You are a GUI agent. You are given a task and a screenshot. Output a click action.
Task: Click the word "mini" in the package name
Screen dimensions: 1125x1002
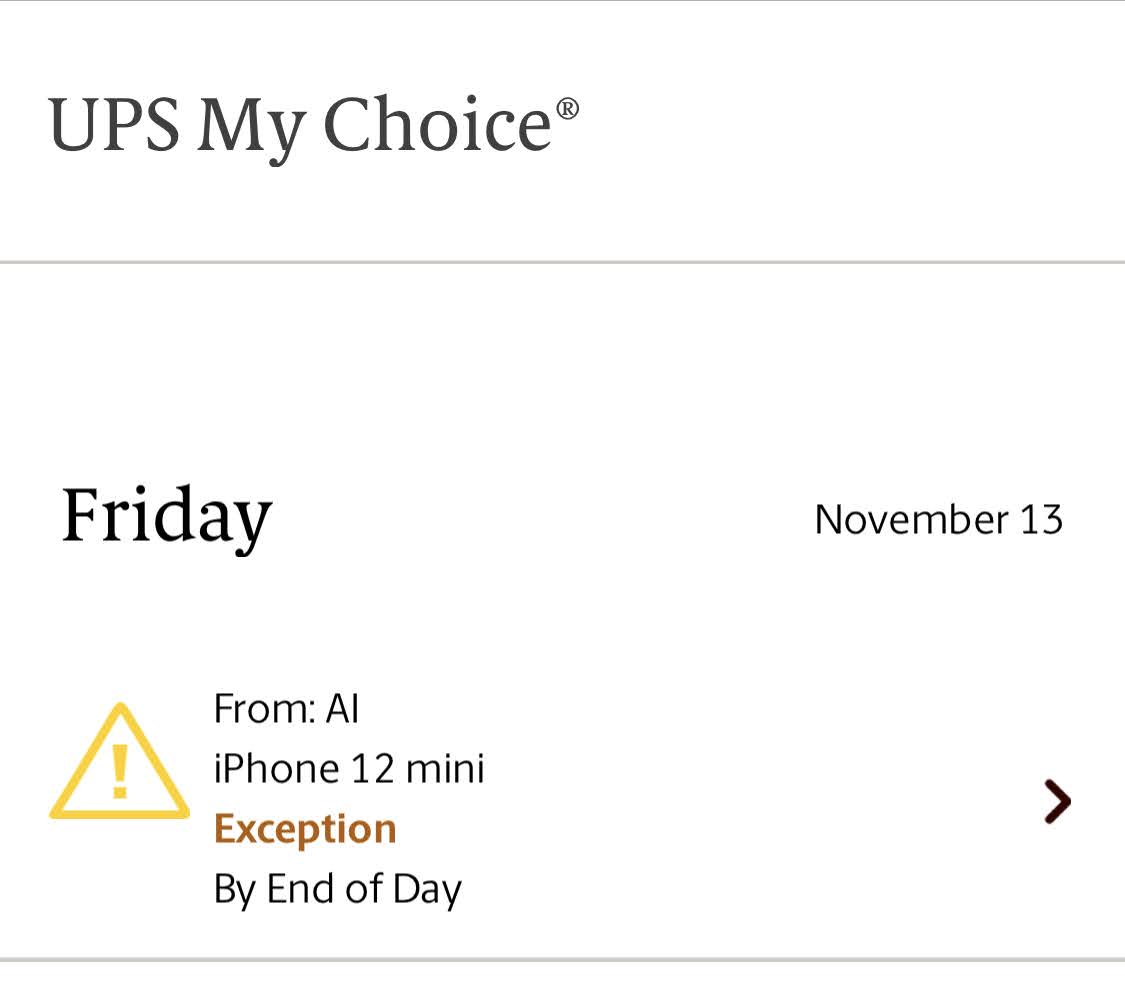click(444, 769)
